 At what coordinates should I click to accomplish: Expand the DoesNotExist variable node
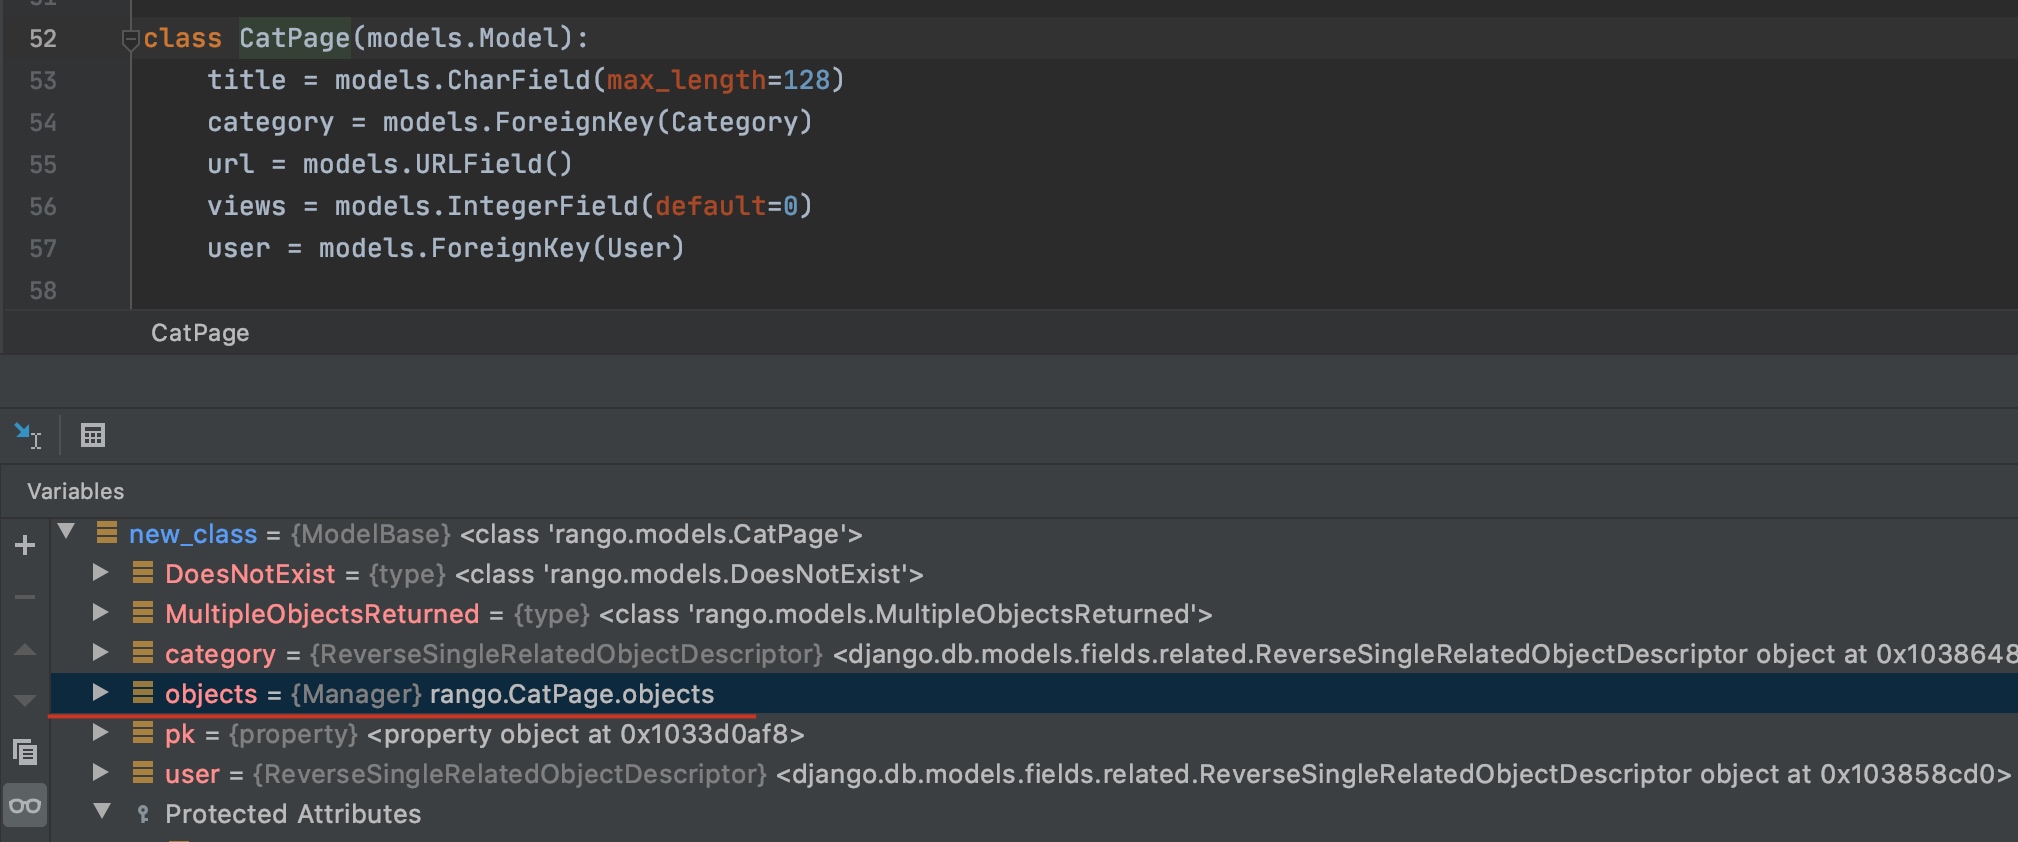(100, 573)
